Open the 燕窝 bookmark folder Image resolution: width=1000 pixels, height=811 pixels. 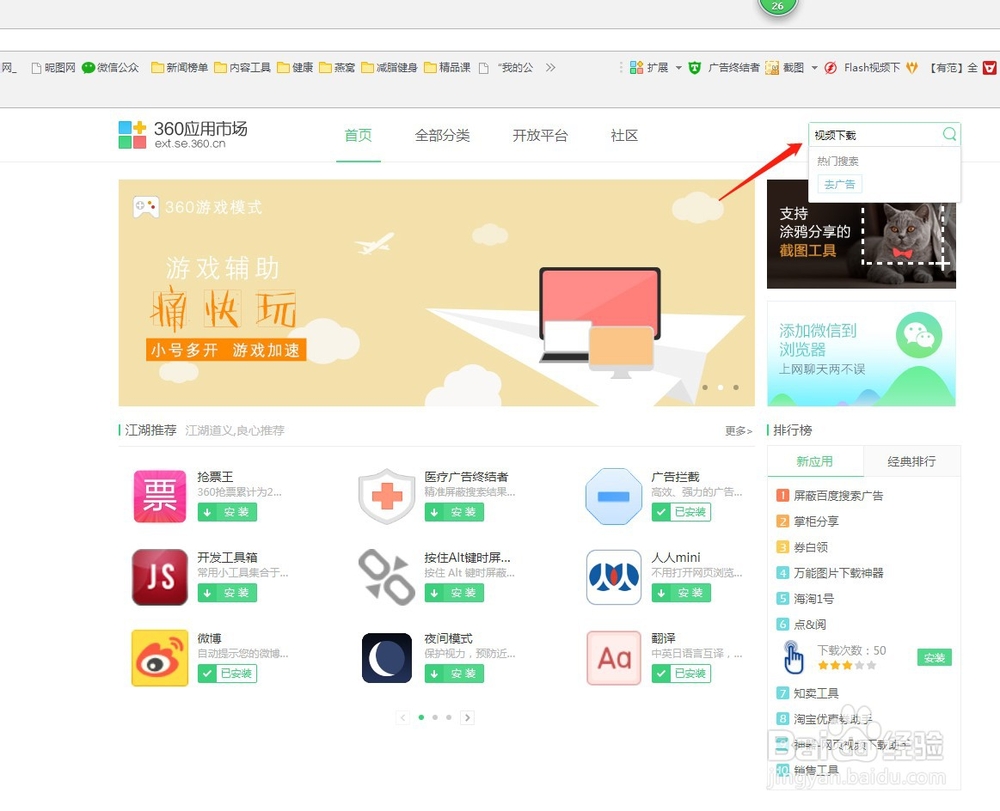337,68
